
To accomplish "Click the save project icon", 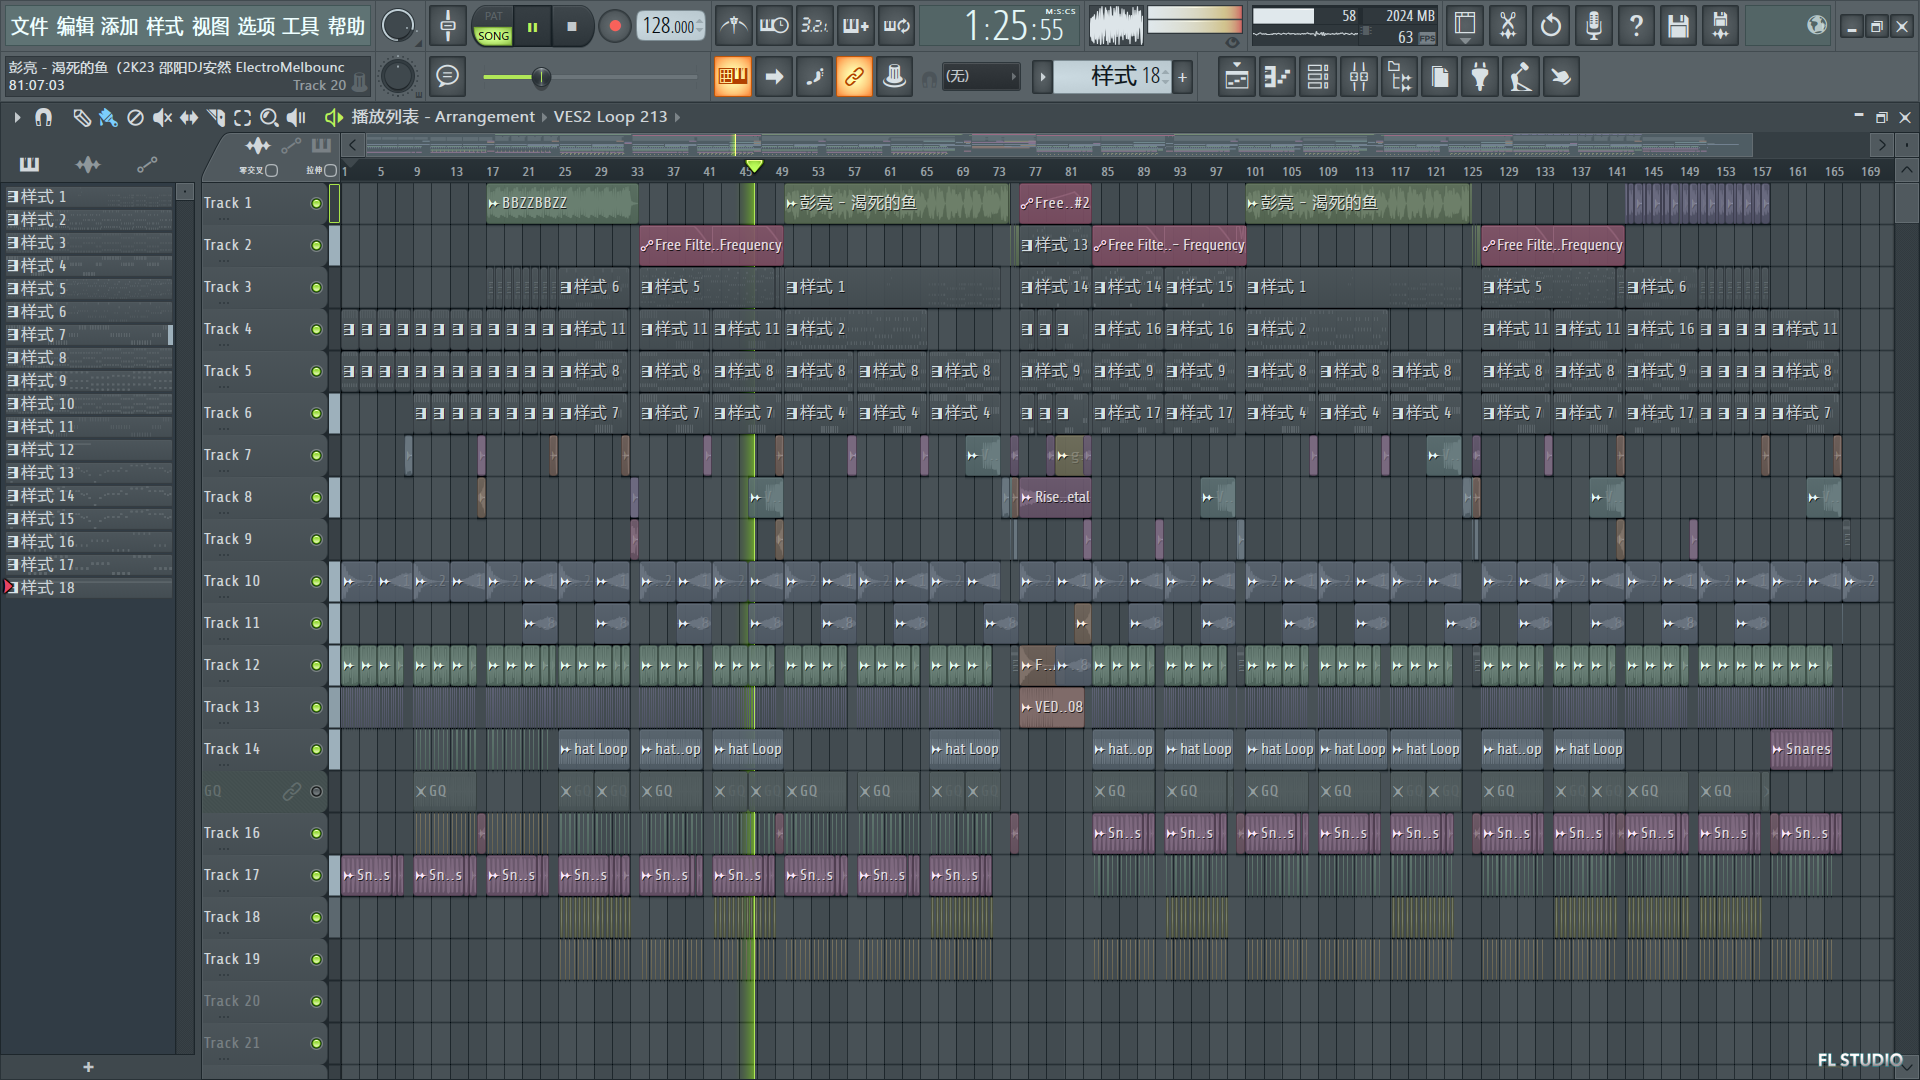I will pos(1678,26).
